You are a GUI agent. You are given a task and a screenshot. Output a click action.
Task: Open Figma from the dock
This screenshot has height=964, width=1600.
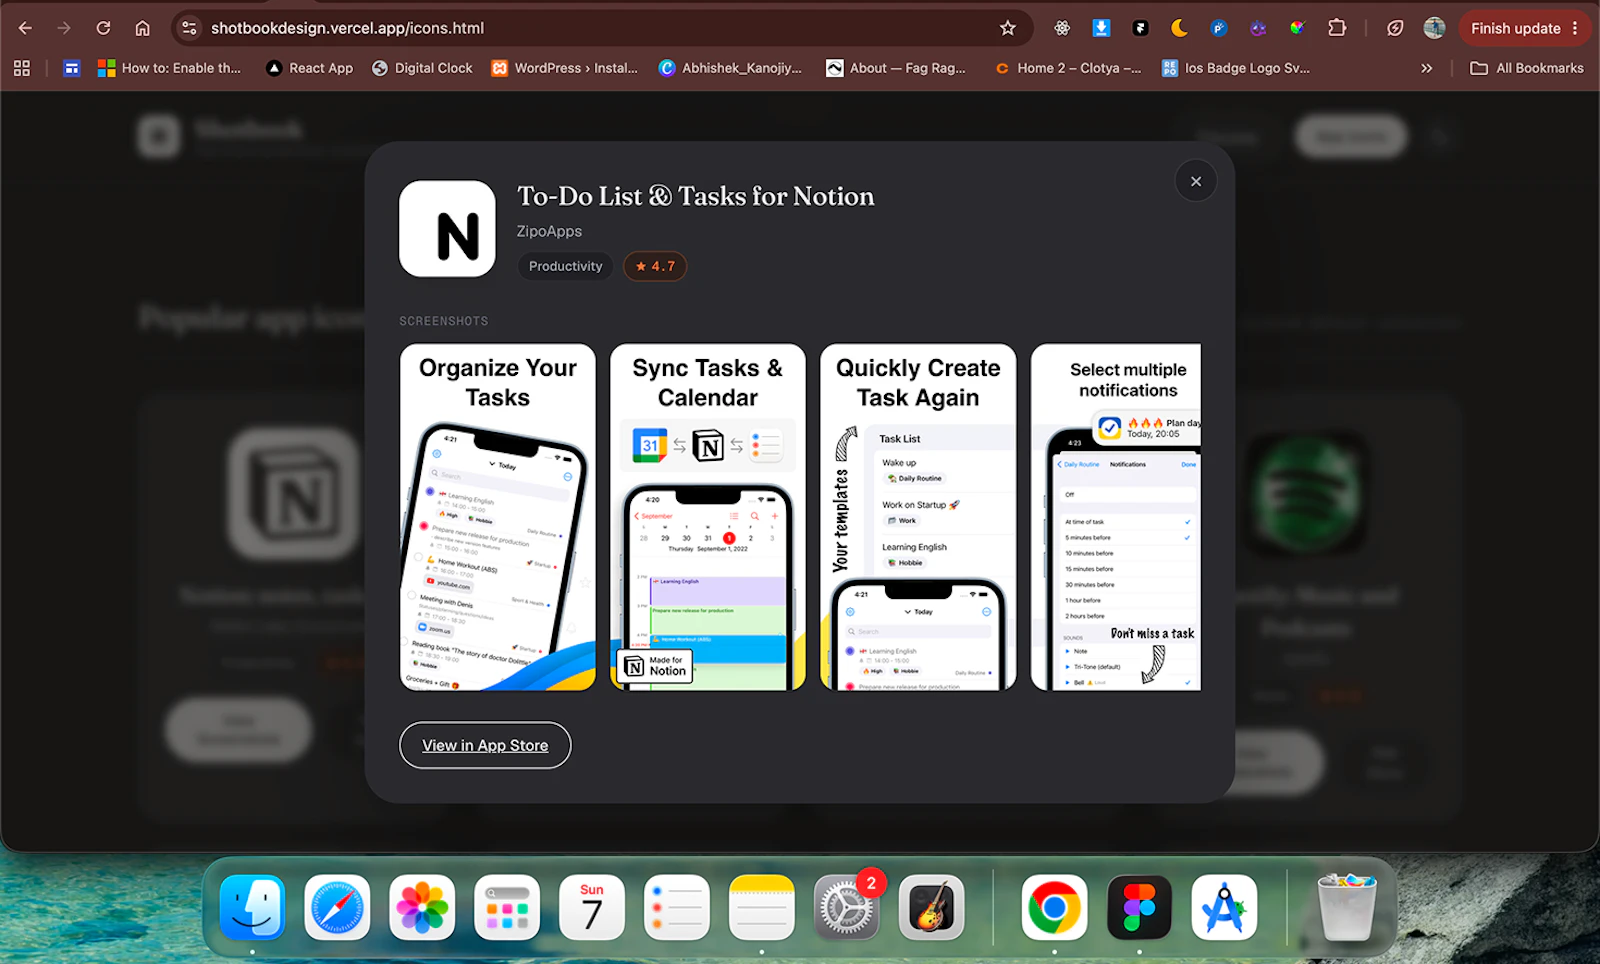pos(1139,907)
